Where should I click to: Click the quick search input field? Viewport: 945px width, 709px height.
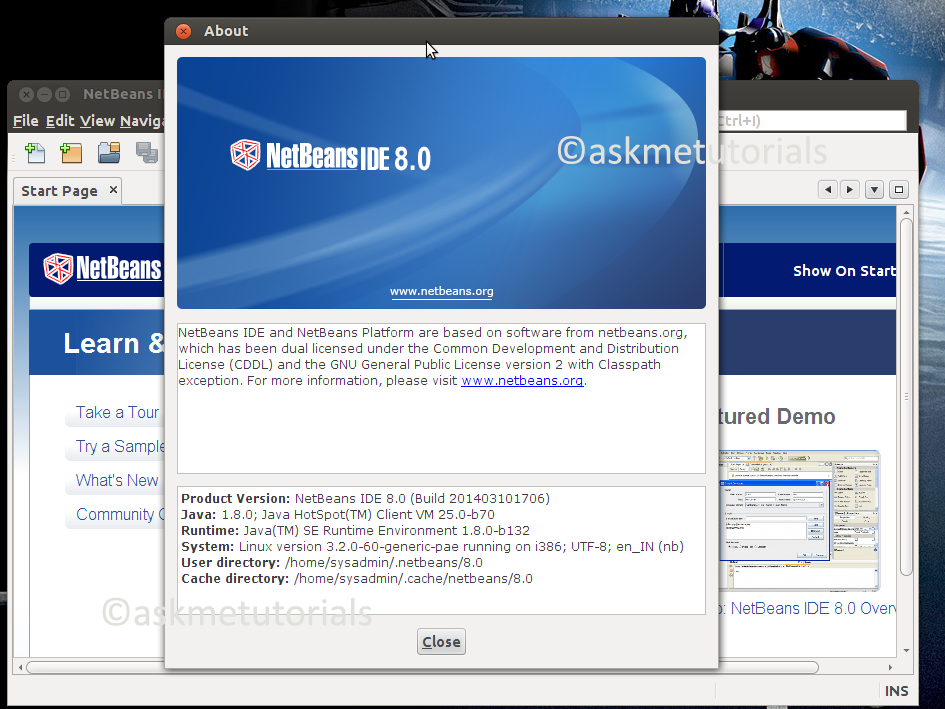tap(812, 121)
